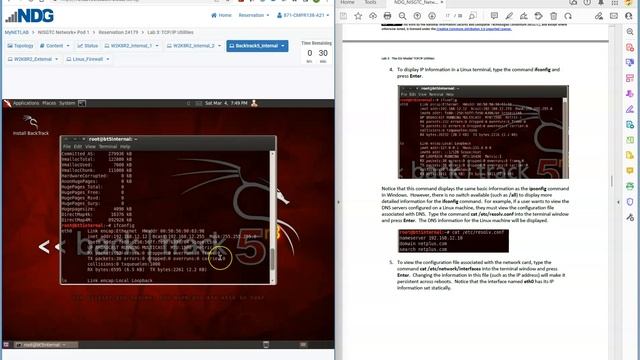Open the find text tool
Image resolution: width=640 pixels, height=360 pixels.
(472, 16)
